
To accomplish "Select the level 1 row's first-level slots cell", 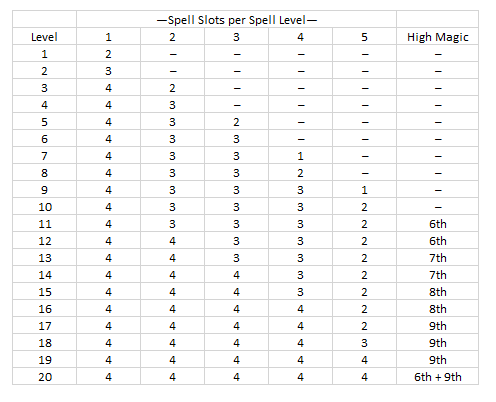I will (108, 54).
